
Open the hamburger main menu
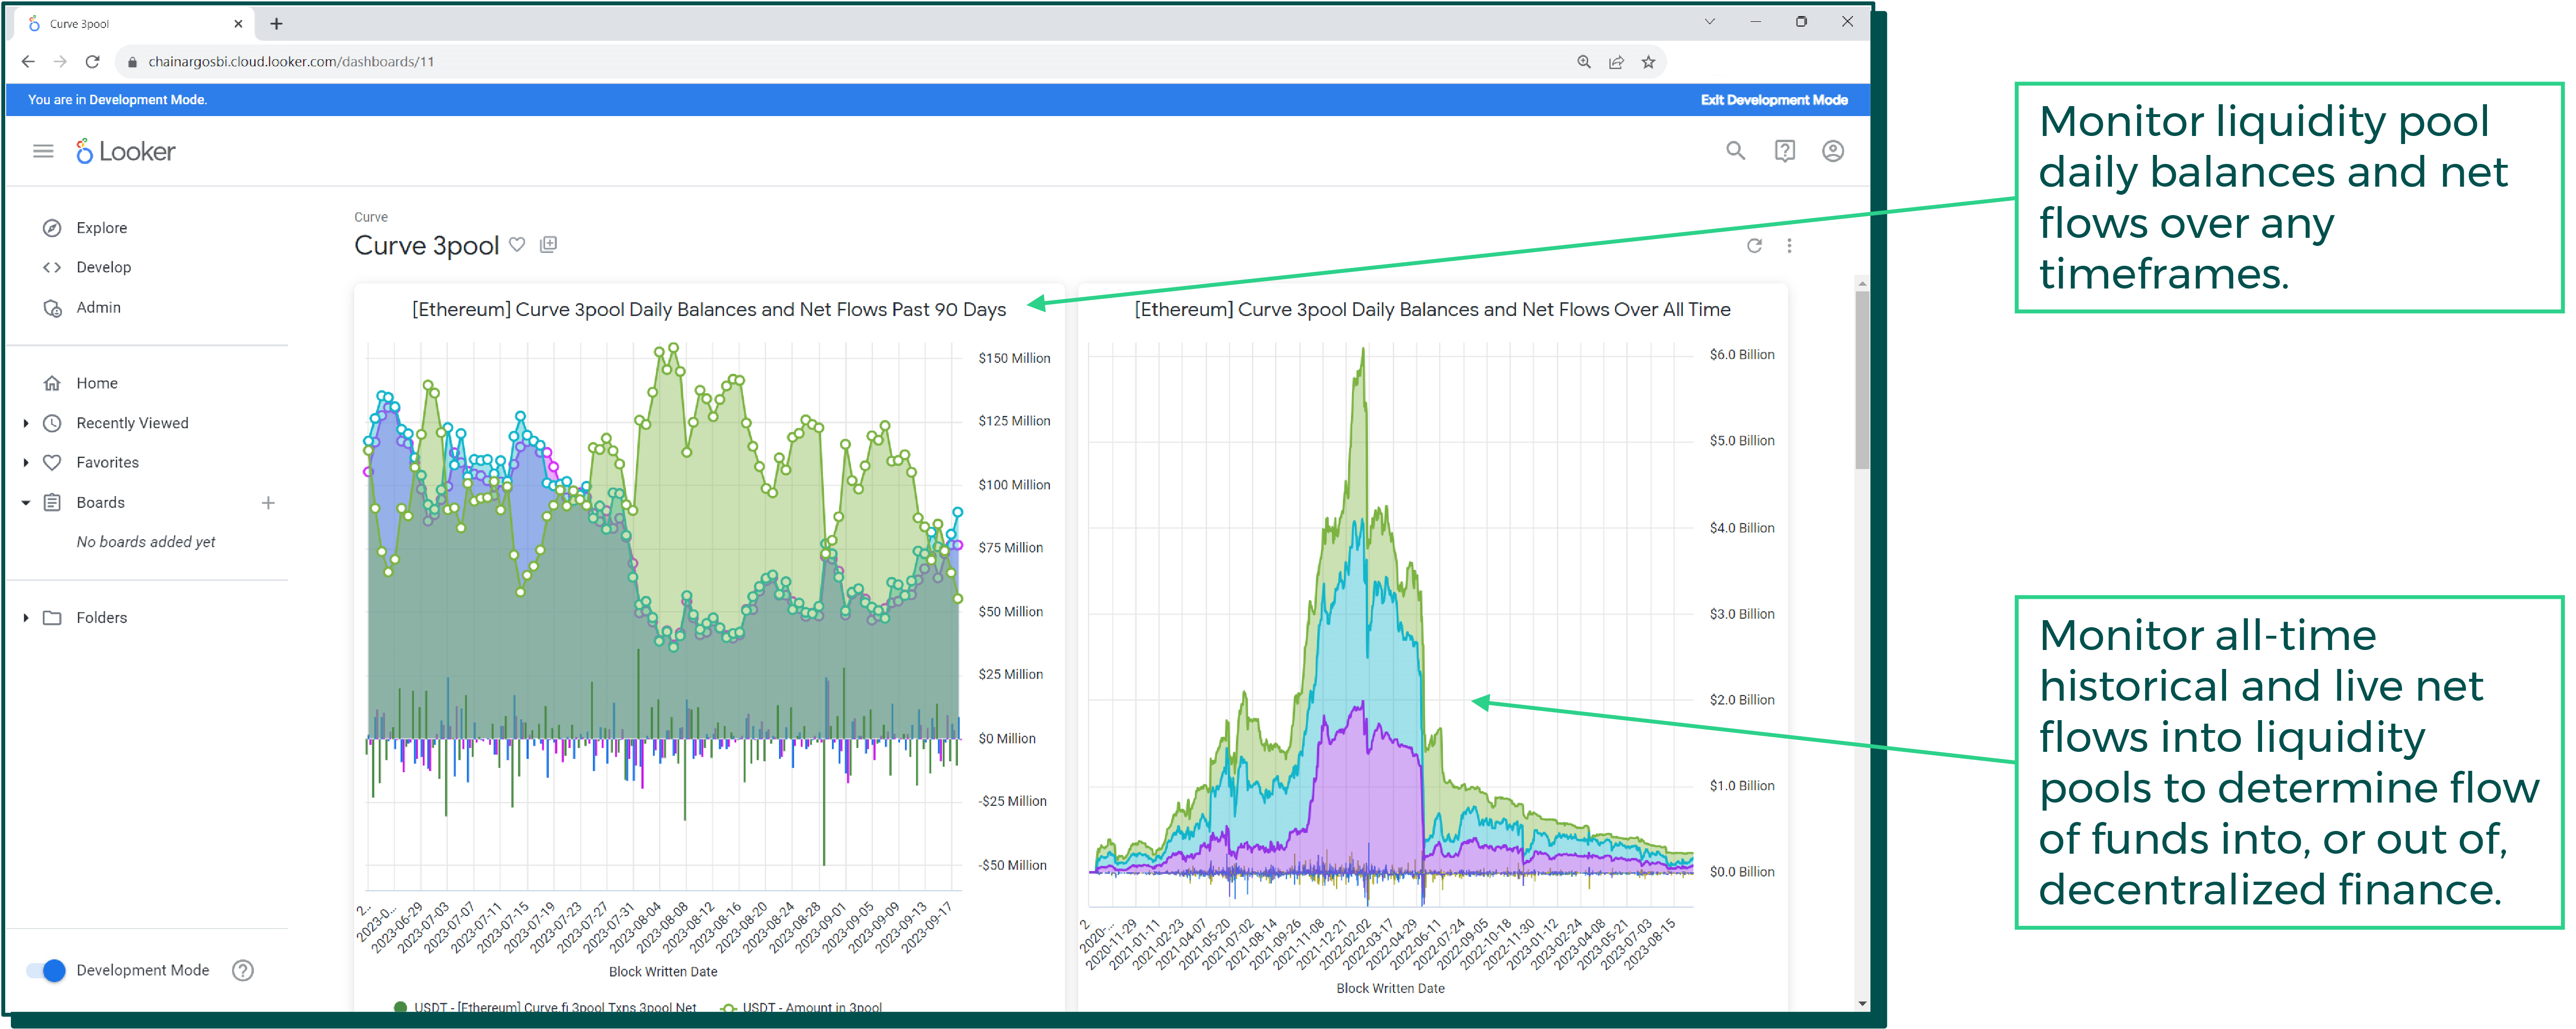[43, 151]
